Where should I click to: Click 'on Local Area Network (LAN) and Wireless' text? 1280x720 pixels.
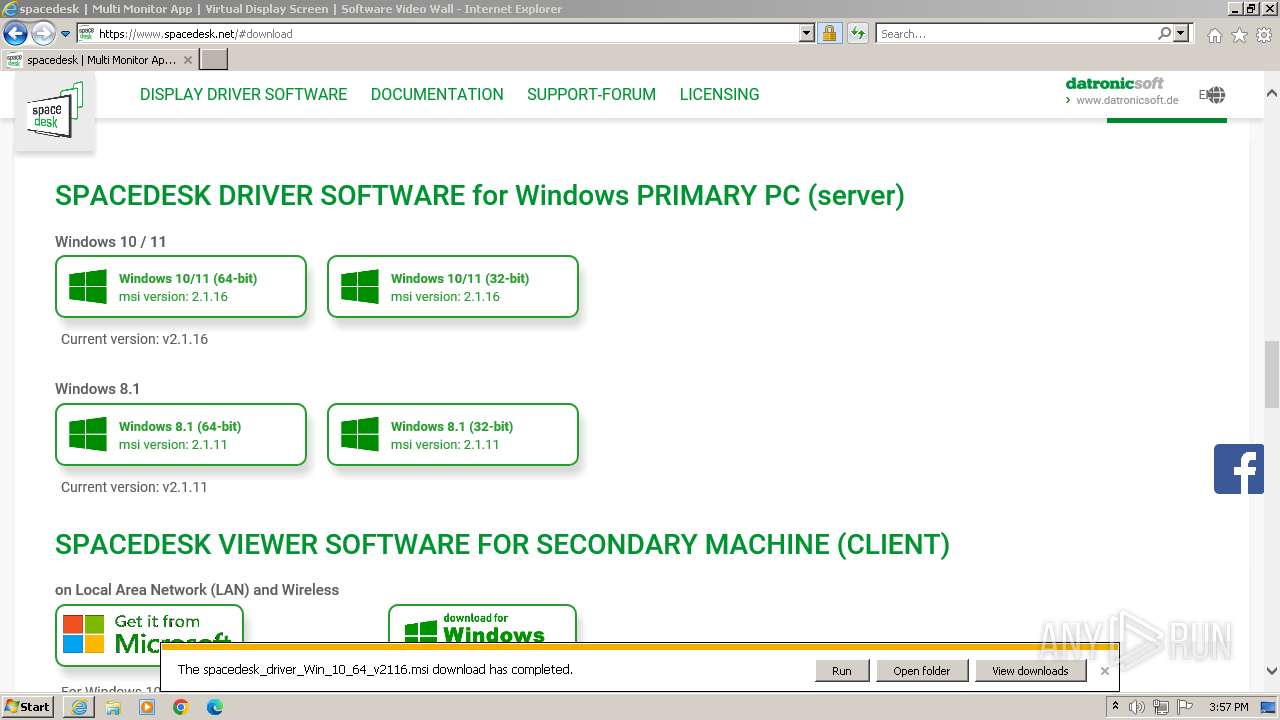[197, 590]
